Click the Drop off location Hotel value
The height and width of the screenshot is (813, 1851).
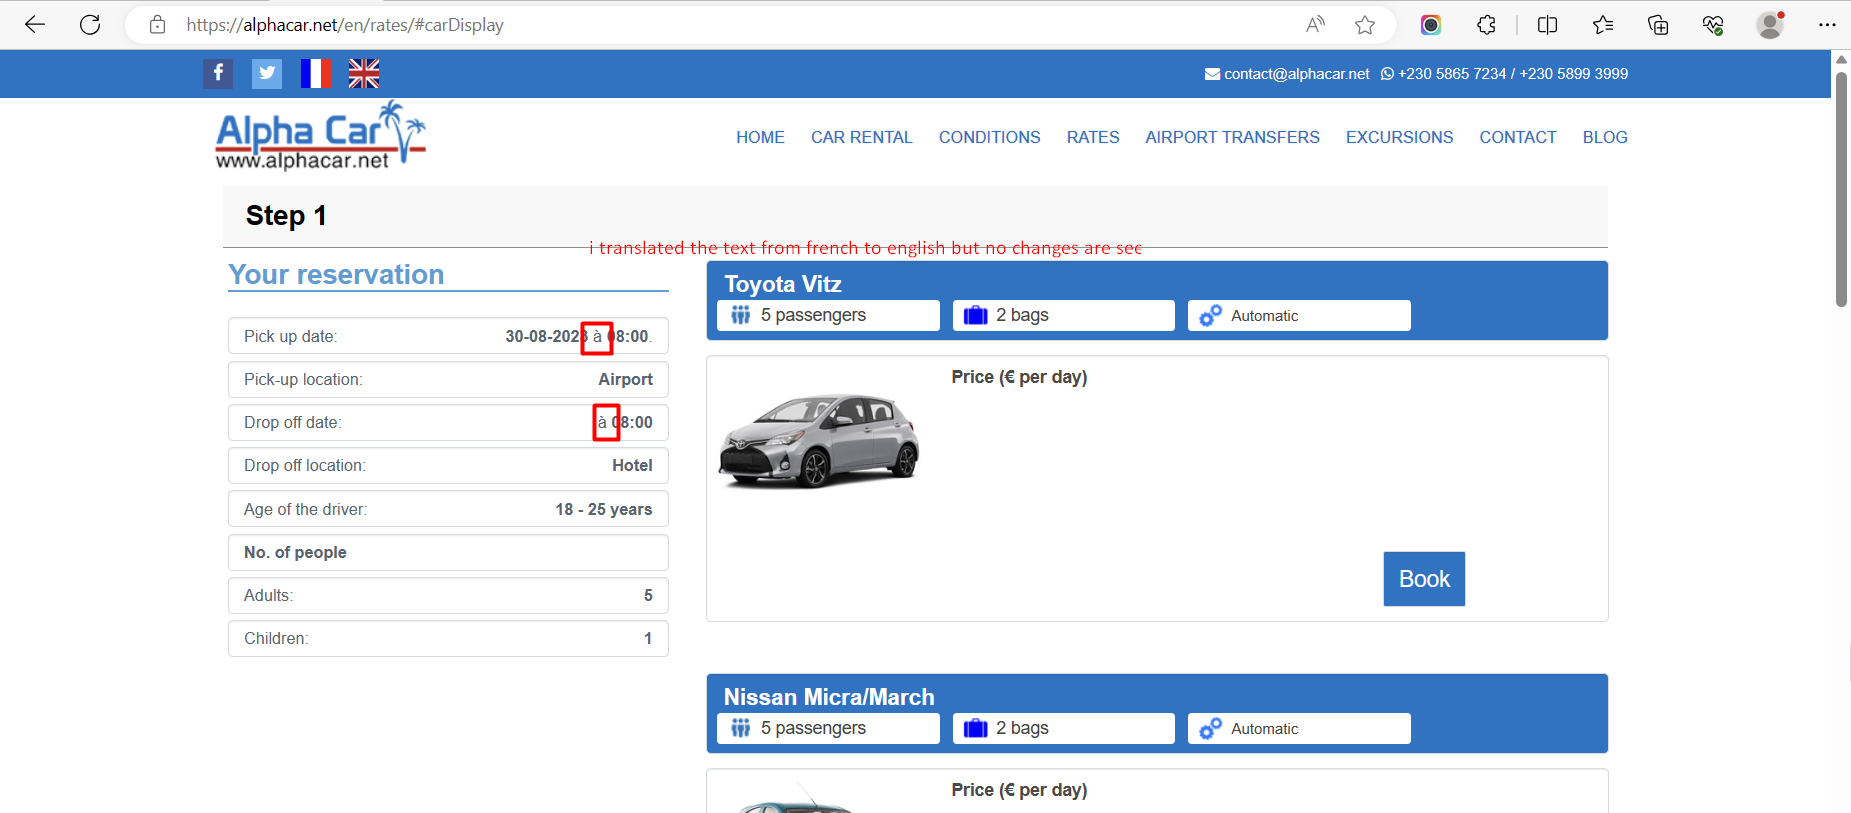click(632, 466)
